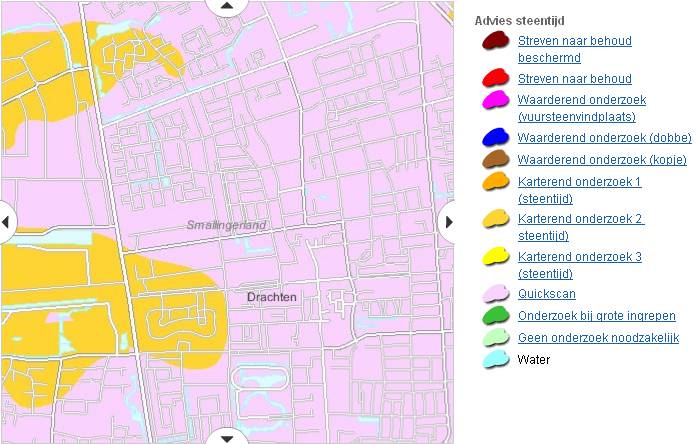Click the 'Smallingerland' label on the map

coord(226,225)
